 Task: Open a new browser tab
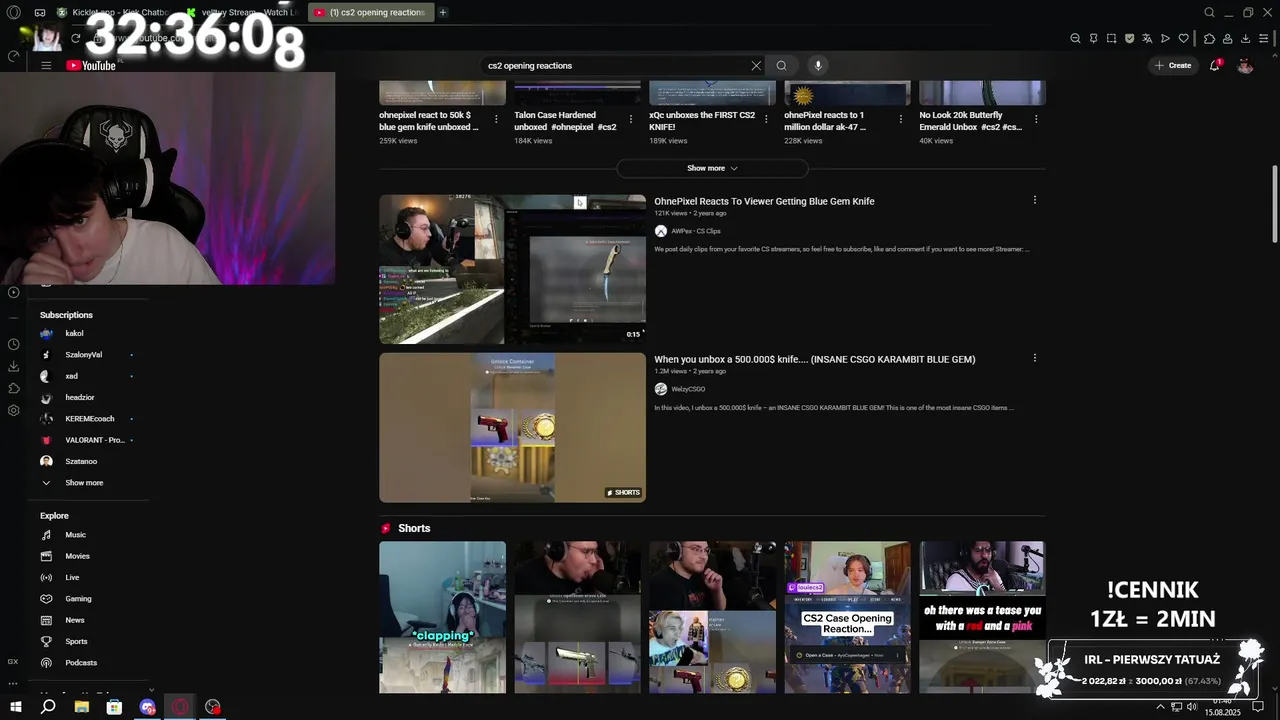(x=442, y=12)
